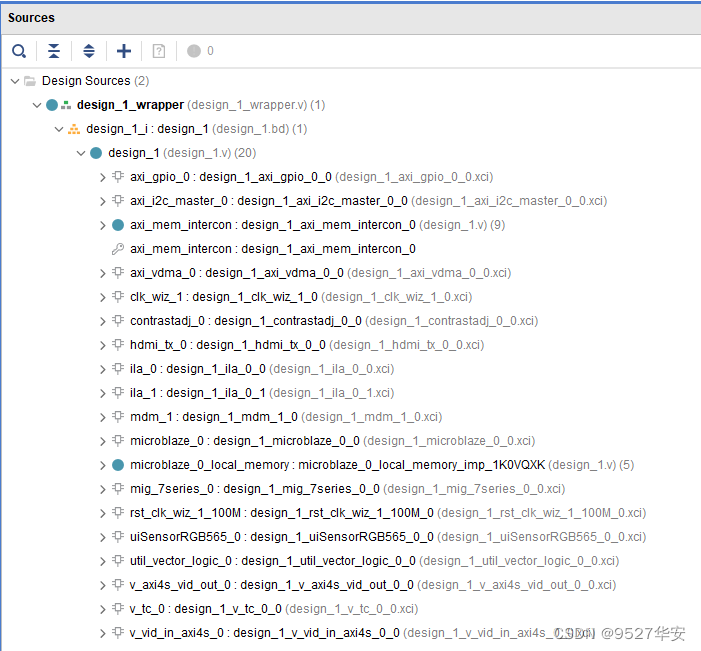
Task: Click the Collapse All toolbar icon
Action: coord(54,51)
